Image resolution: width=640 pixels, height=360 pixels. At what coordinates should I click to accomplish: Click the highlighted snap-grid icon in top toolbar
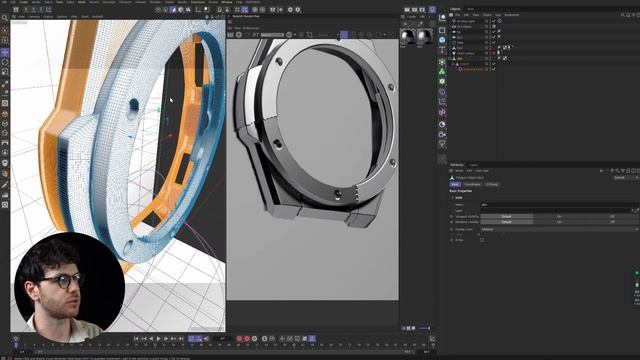244,9
